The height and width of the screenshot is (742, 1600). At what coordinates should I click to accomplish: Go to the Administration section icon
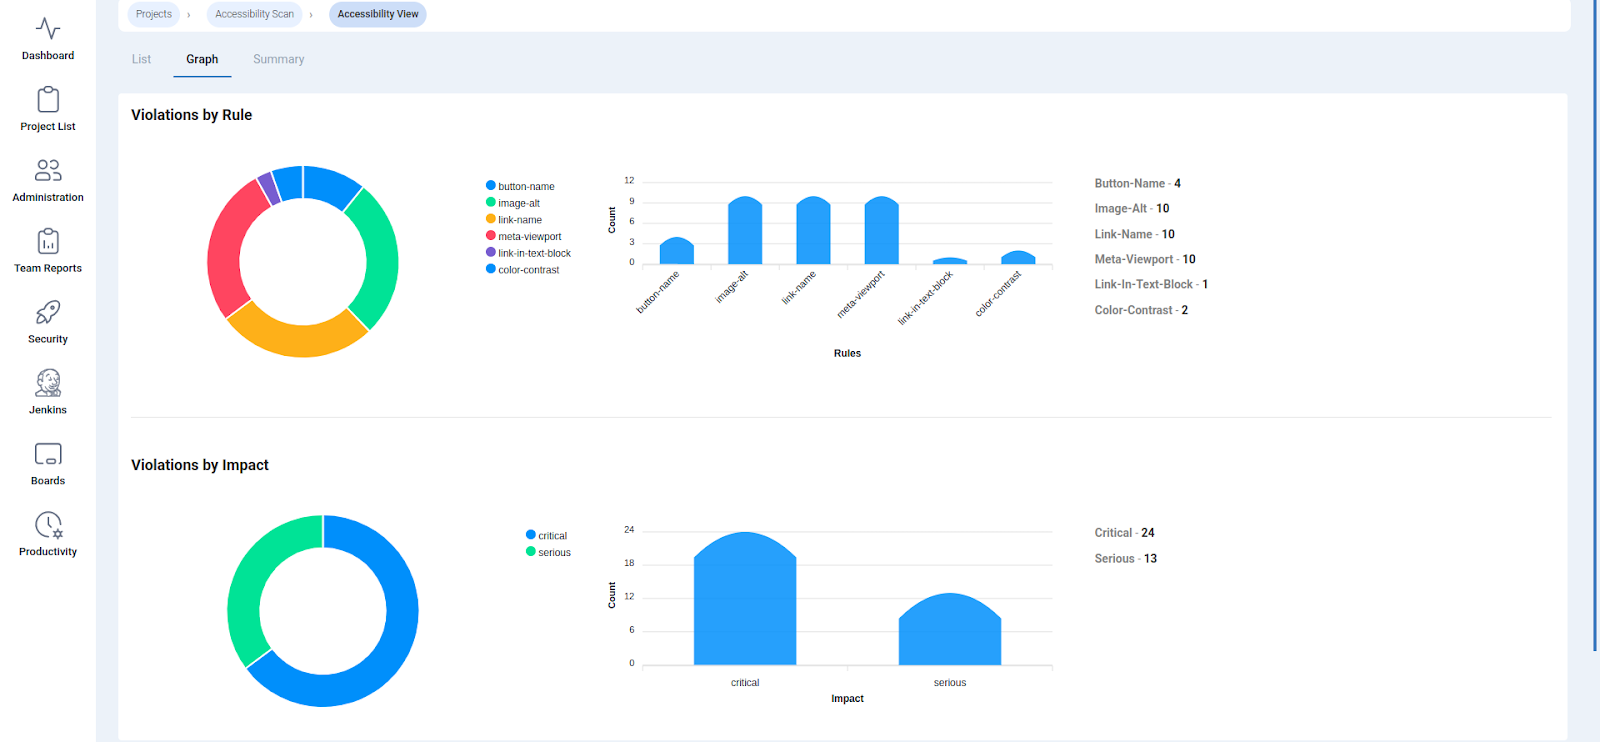click(x=48, y=171)
